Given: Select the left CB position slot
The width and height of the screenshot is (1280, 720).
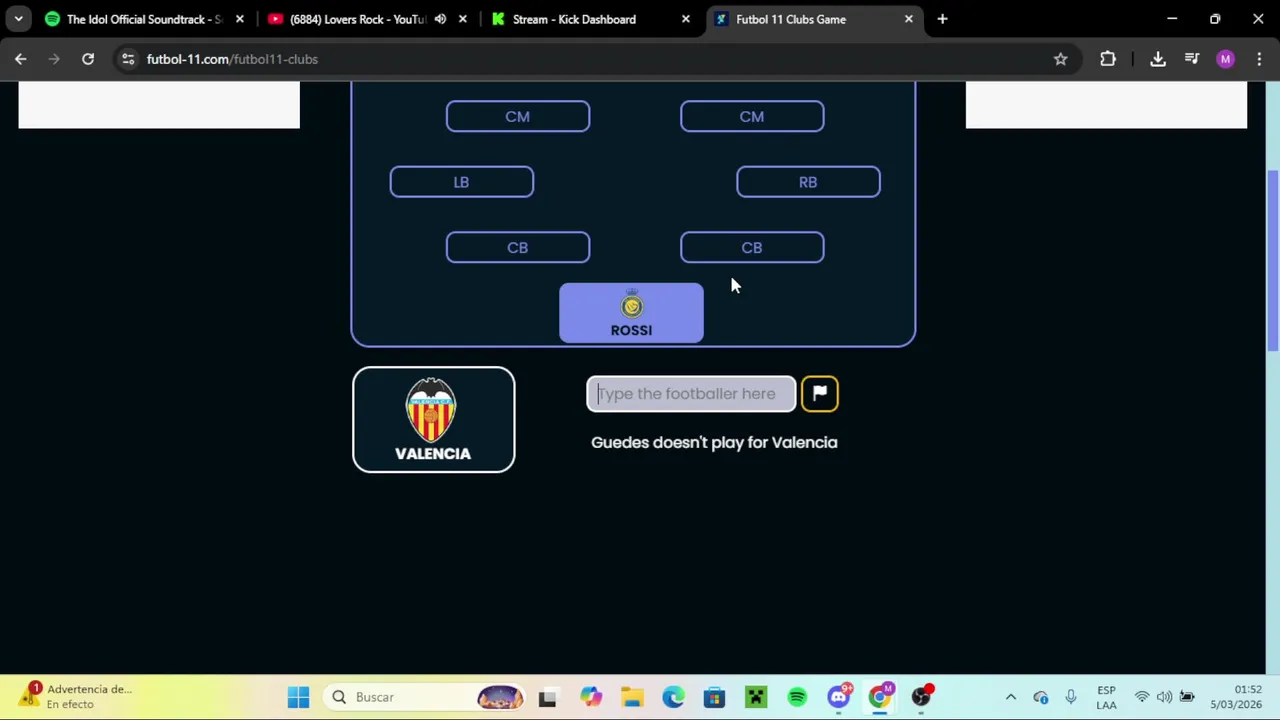Looking at the screenshot, I should pos(518,248).
